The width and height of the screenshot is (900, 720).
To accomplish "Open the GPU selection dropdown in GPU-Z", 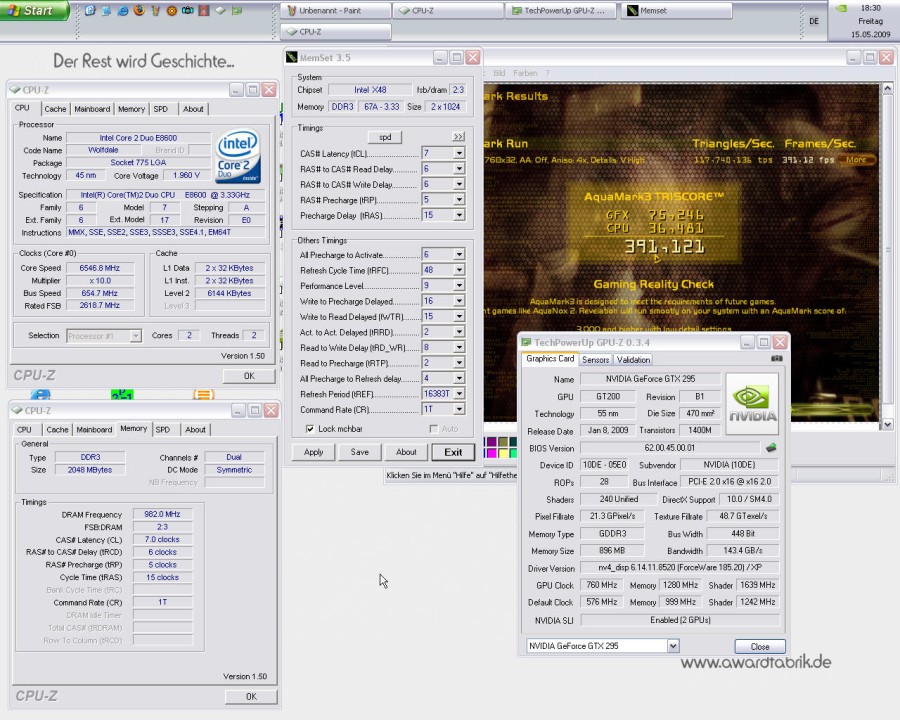I will tap(673, 646).
